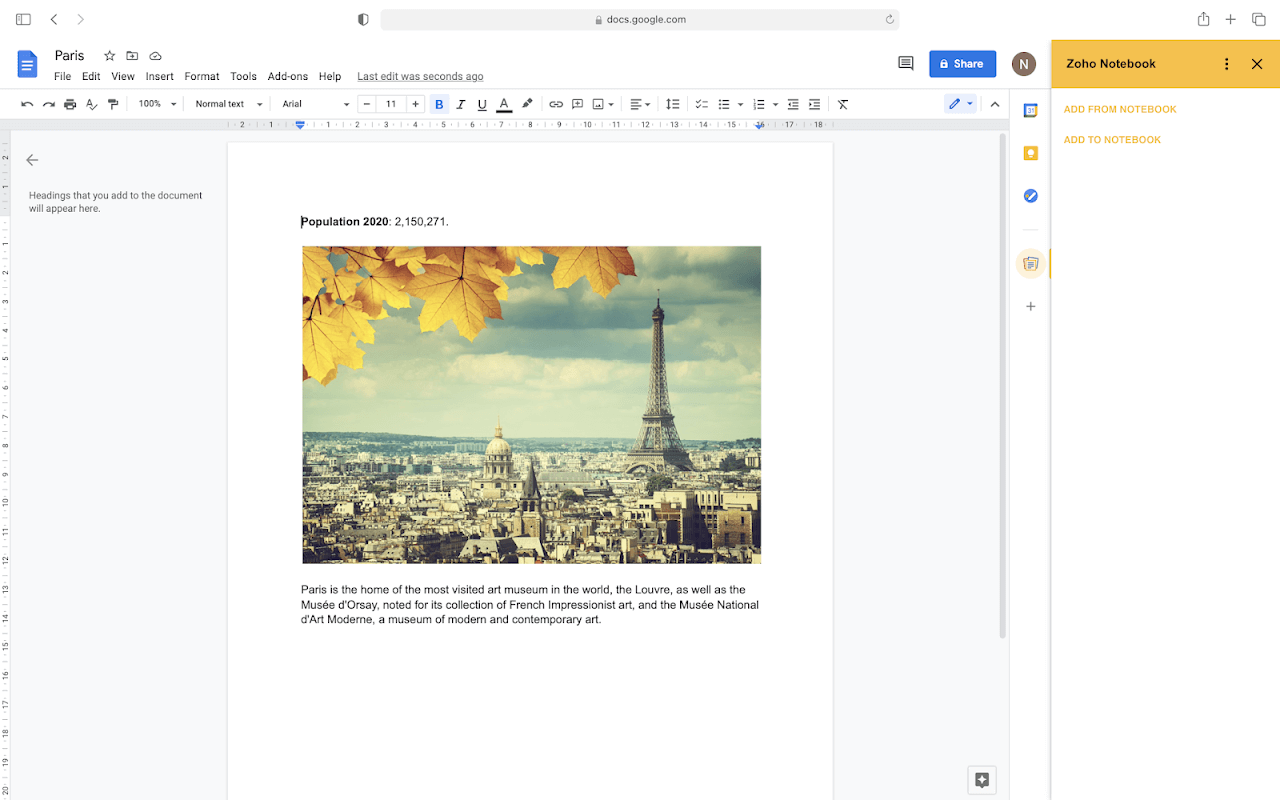Open Google Keep from the side panel
Image resolution: width=1280 pixels, height=800 pixels.
1030,152
